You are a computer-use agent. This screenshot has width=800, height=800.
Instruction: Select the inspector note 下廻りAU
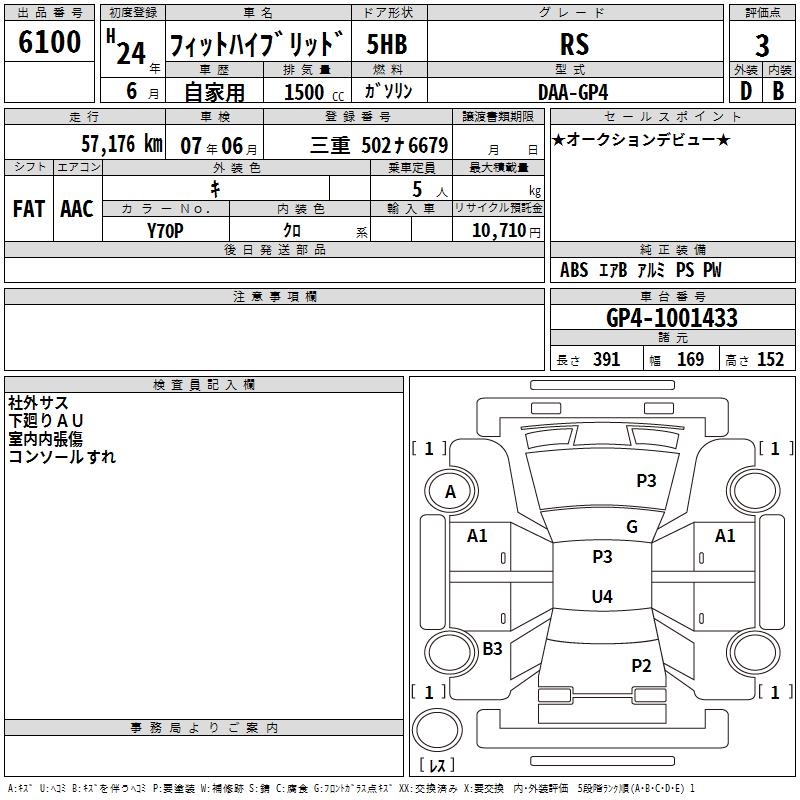[x=46, y=420]
